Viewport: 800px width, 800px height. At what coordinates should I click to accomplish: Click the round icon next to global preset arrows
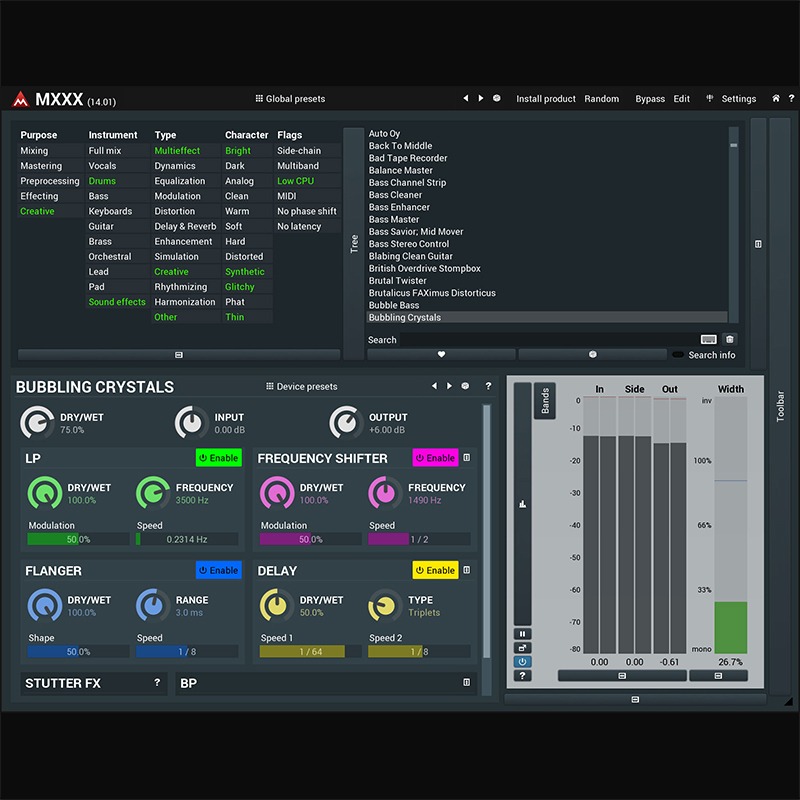tap(496, 98)
